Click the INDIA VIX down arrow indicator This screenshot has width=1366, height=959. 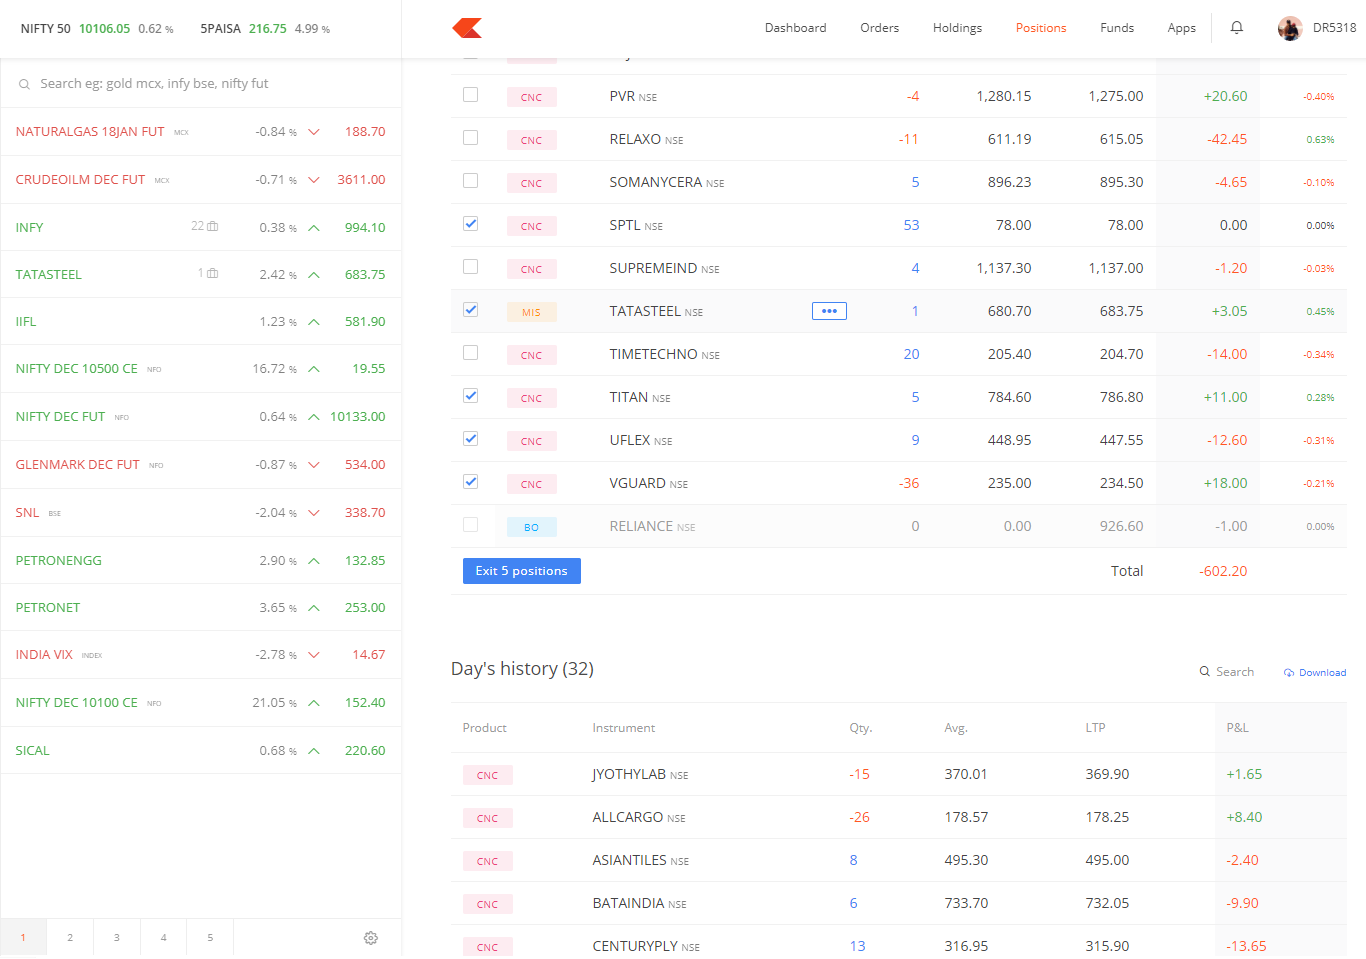pyautogui.click(x=314, y=655)
